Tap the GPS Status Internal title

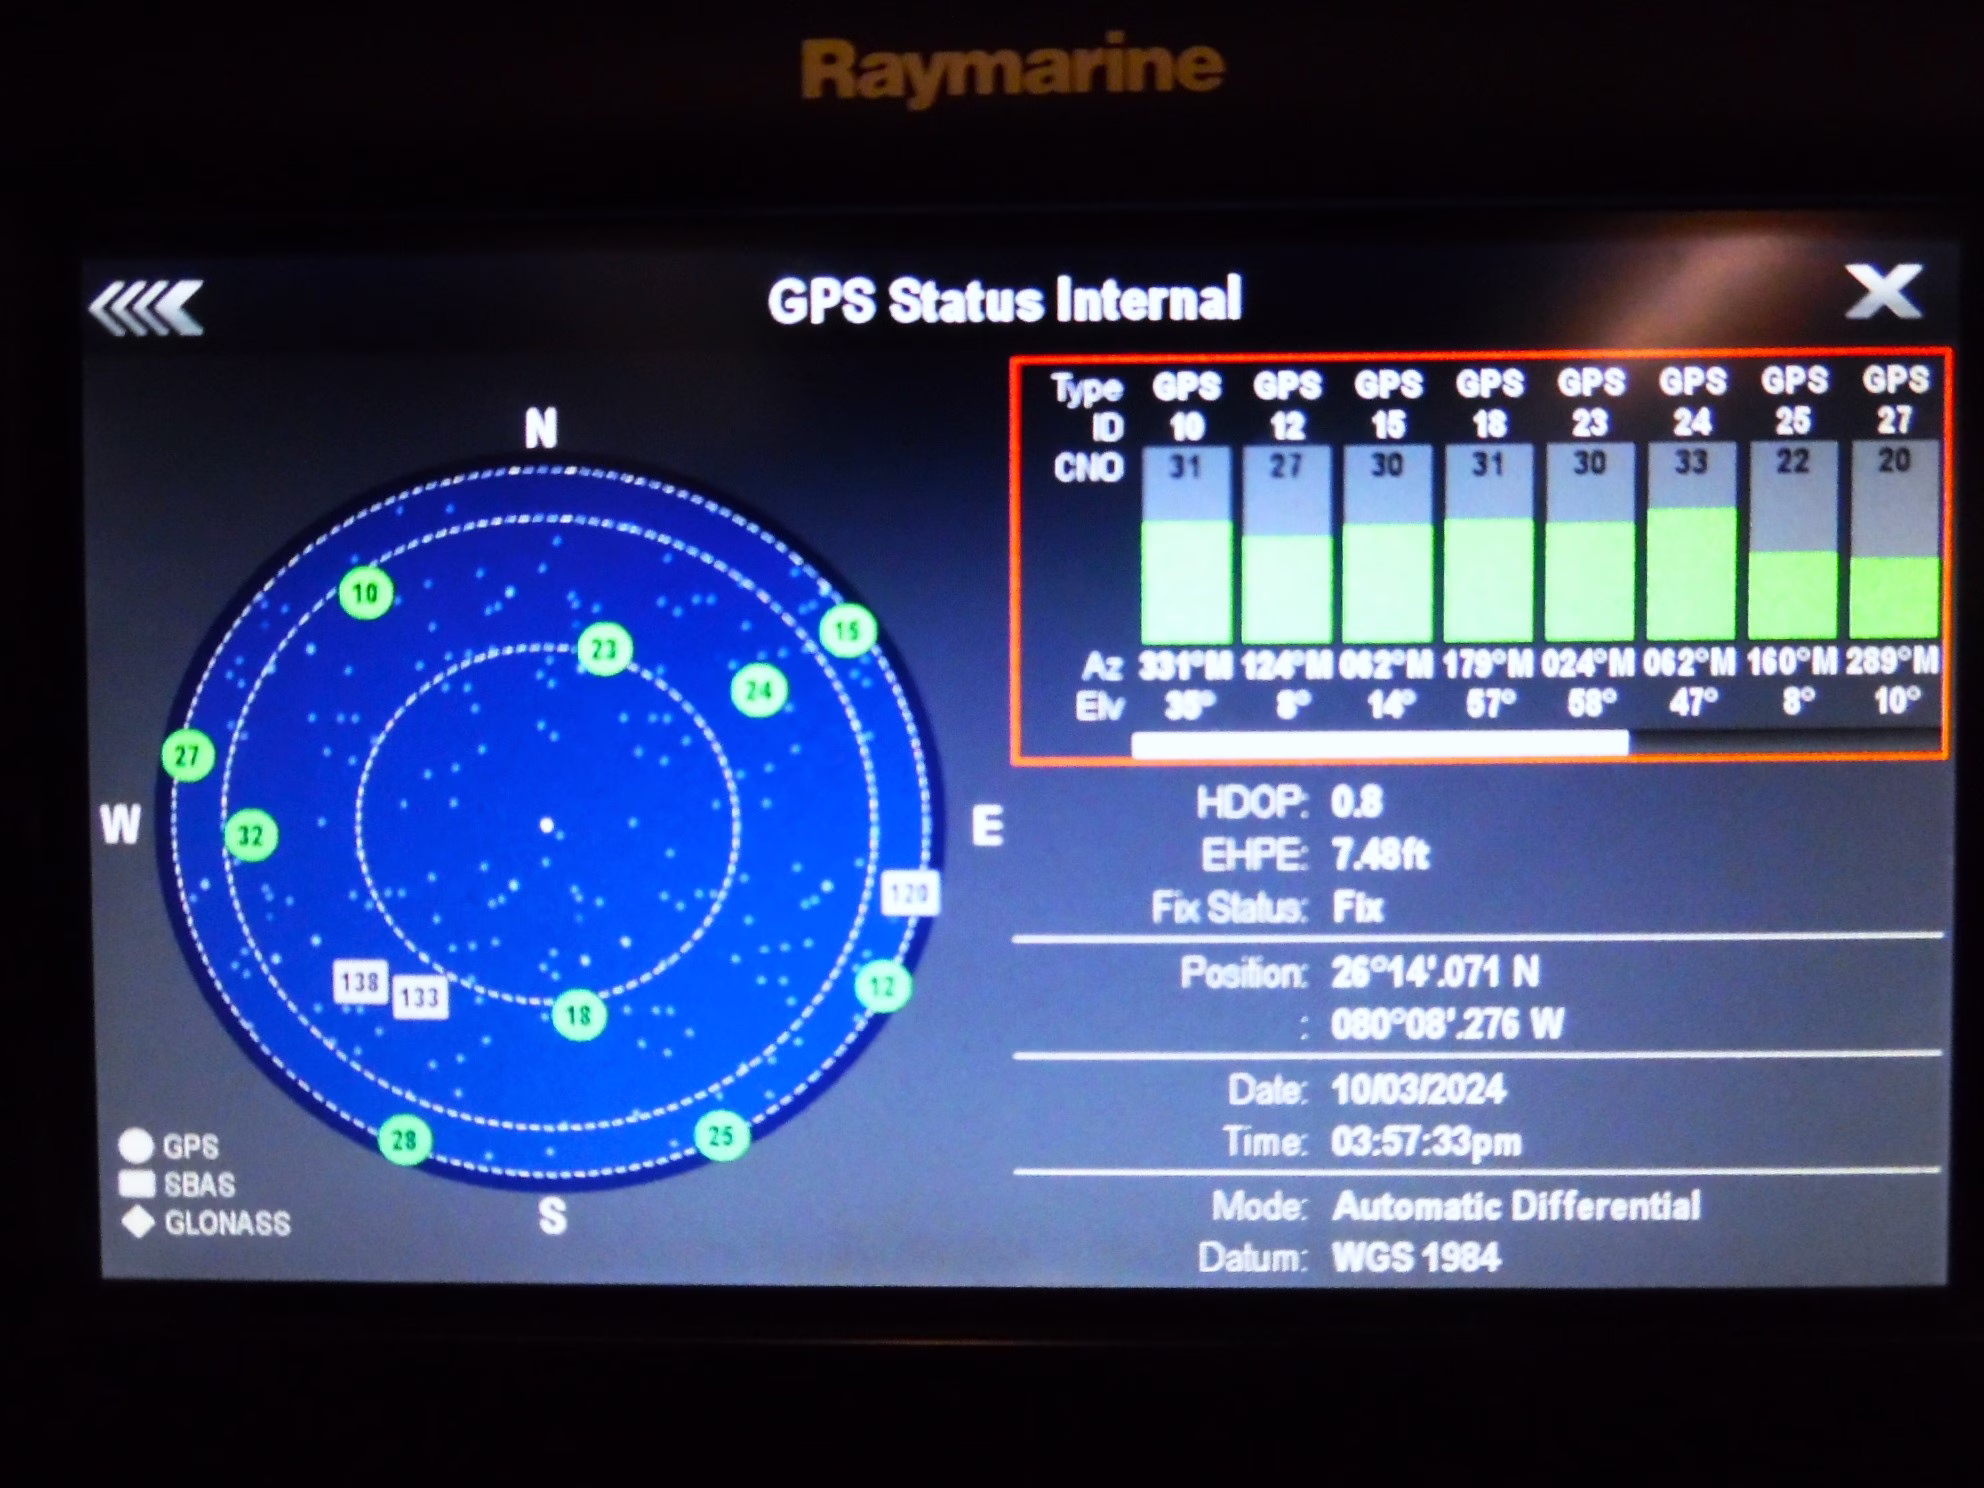click(1004, 300)
